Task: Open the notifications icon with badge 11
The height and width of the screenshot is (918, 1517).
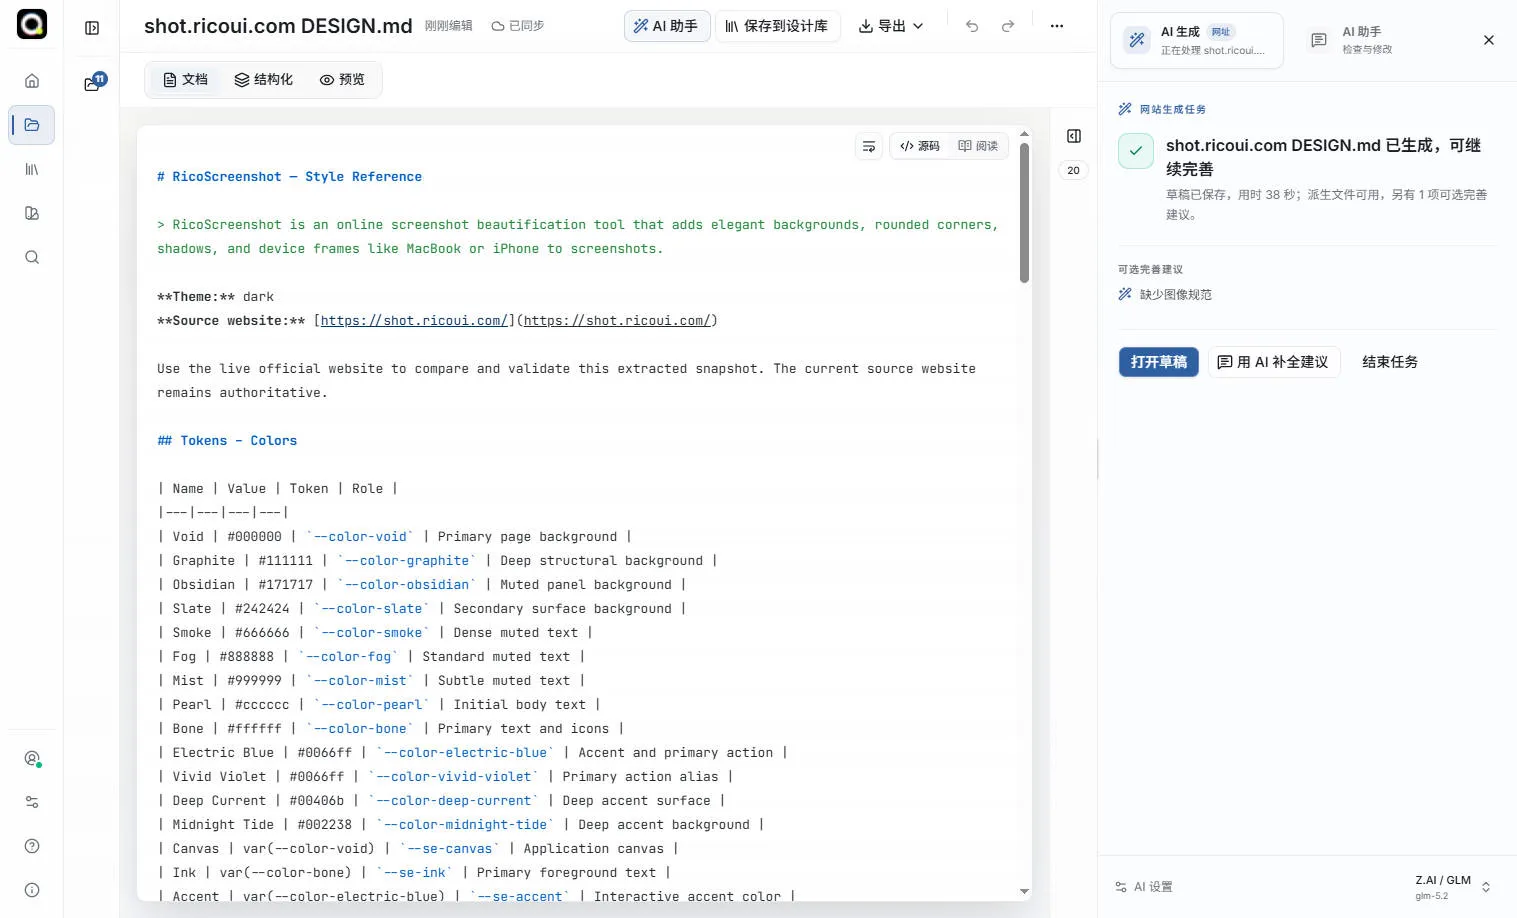Action: coord(94,83)
